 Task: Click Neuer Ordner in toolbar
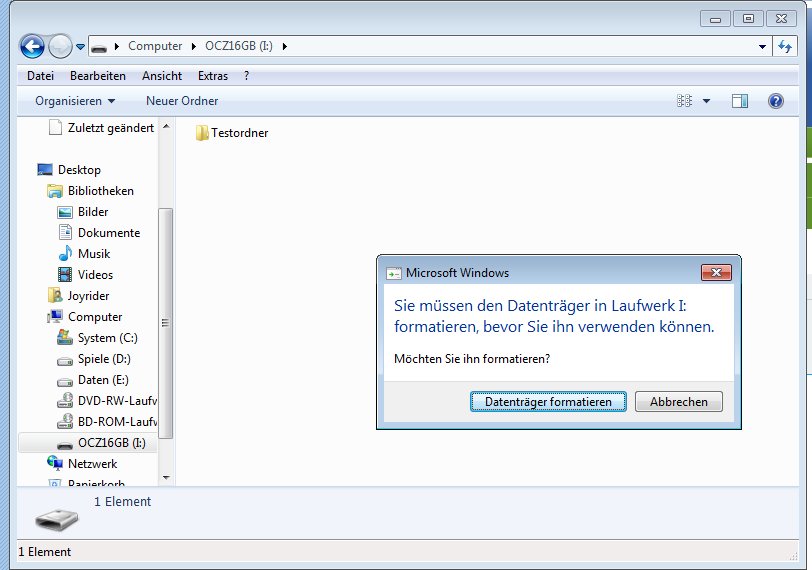182,101
